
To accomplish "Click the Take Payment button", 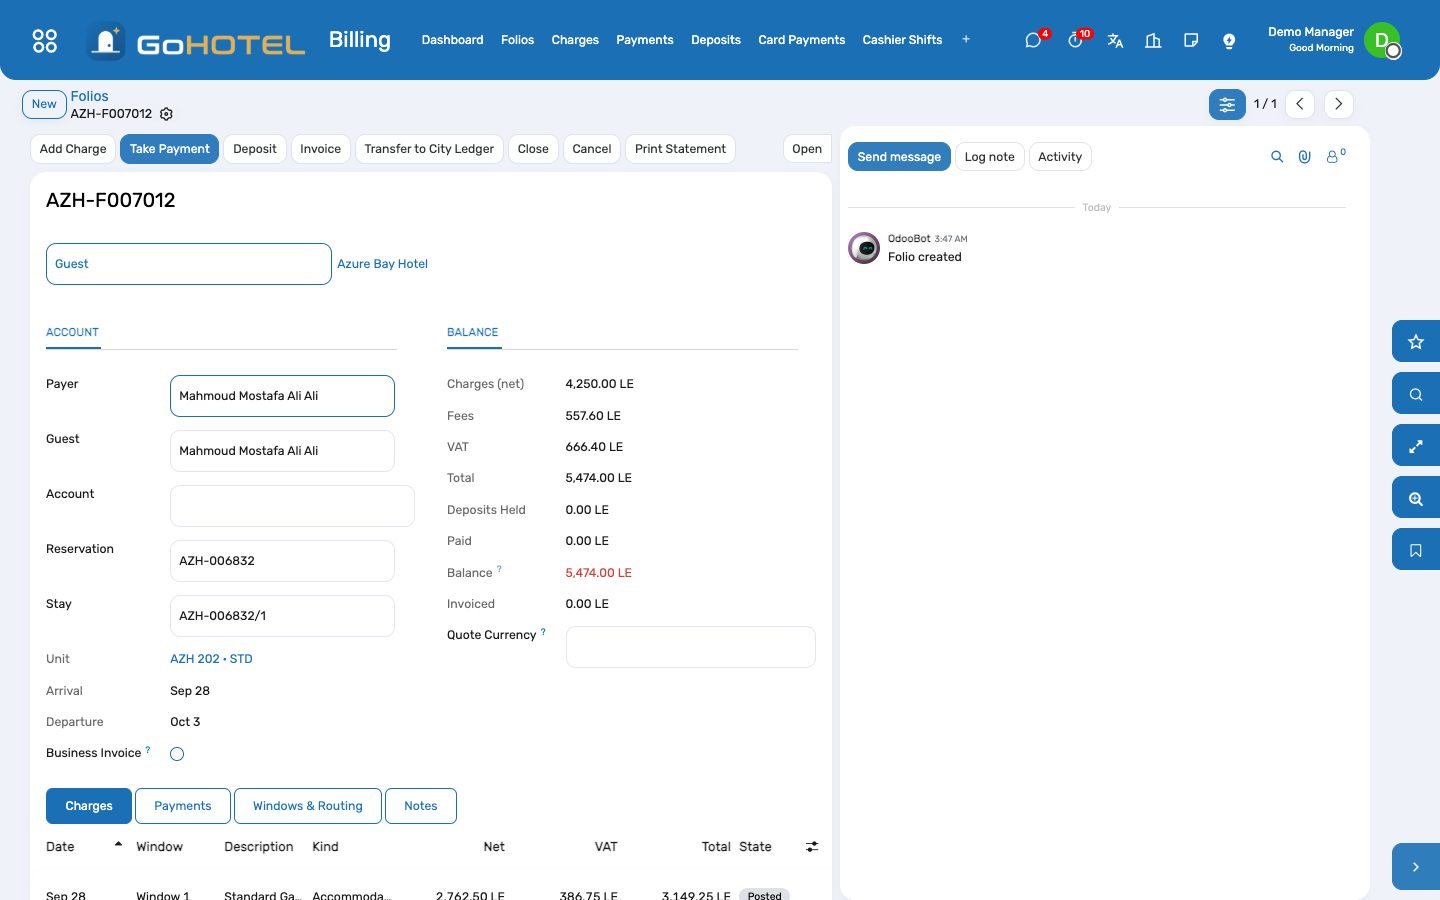I will [x=170, y=149].
